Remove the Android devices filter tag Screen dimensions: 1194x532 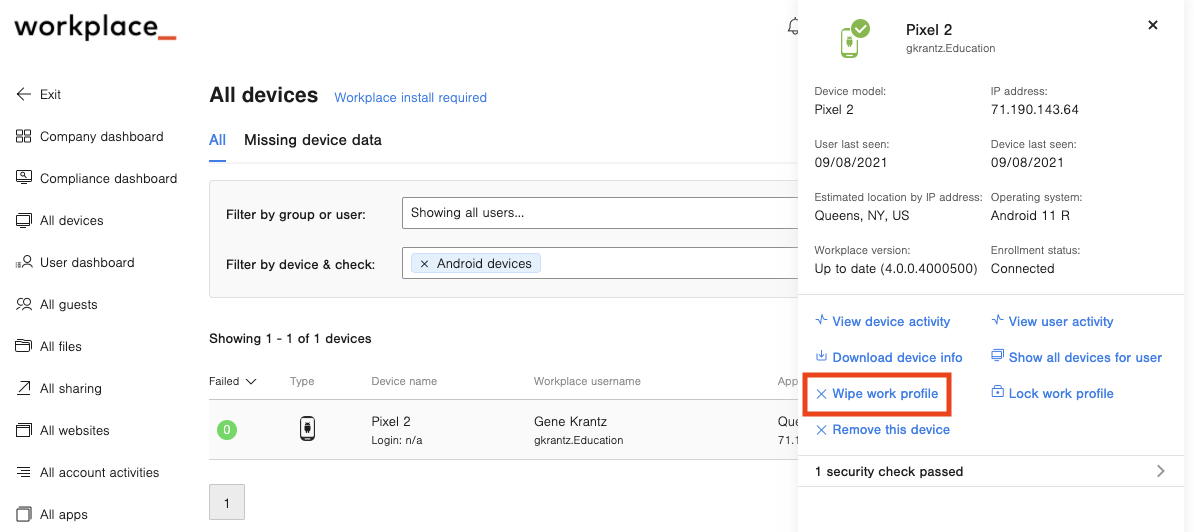pyautogui.click(x=424, y=263)
